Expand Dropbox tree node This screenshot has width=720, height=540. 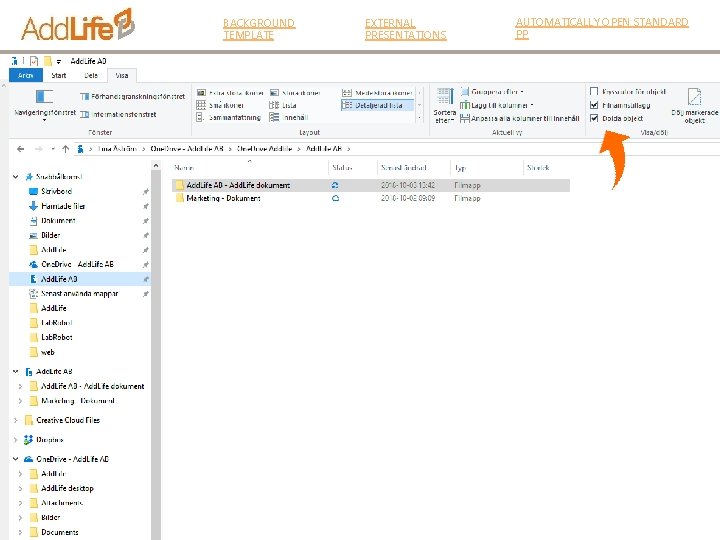click(16, 440)
